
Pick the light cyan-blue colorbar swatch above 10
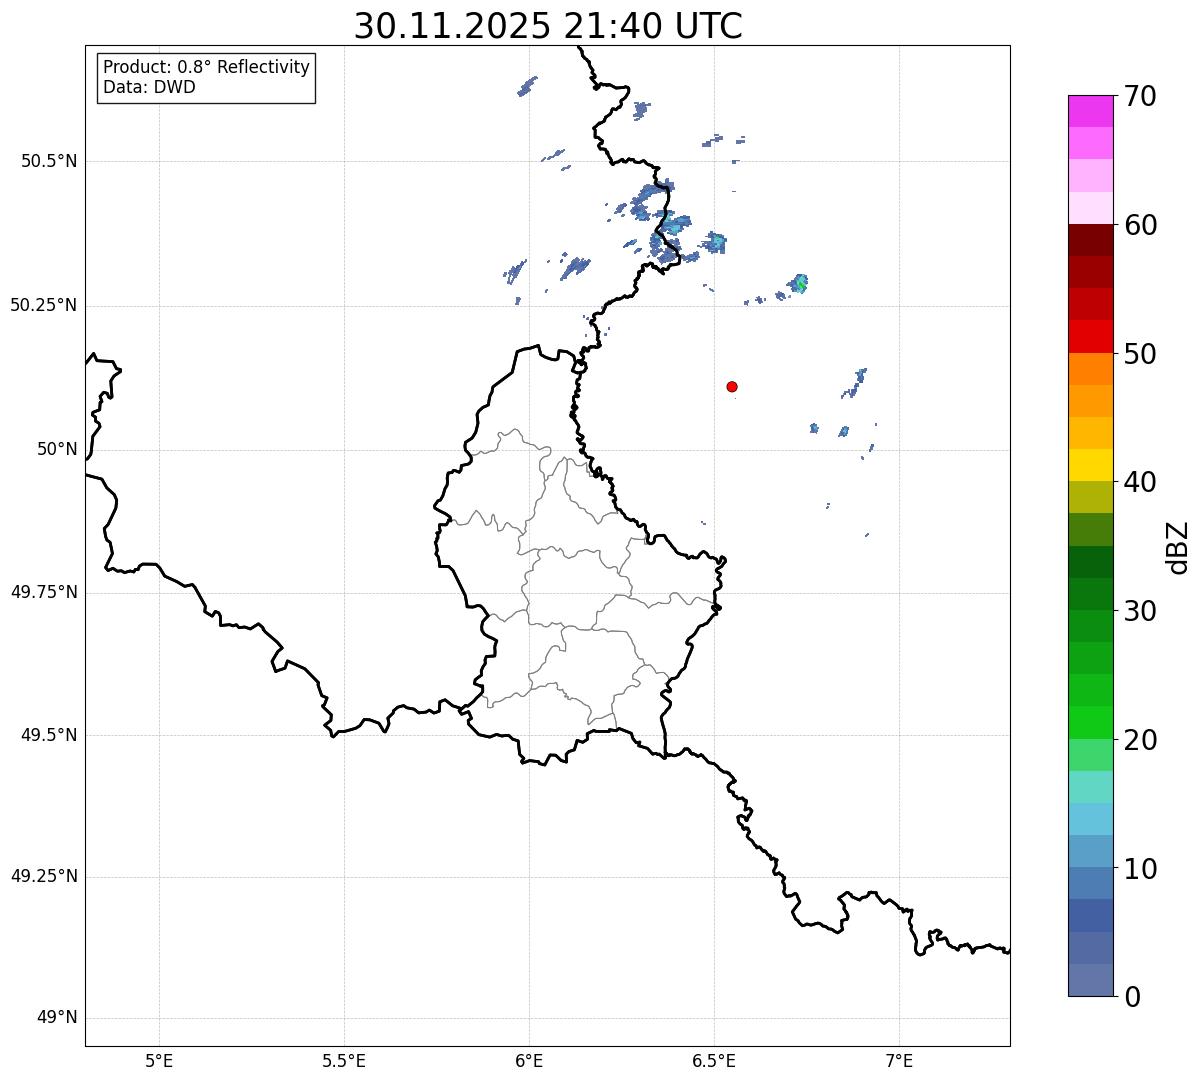pos(1091,819)
